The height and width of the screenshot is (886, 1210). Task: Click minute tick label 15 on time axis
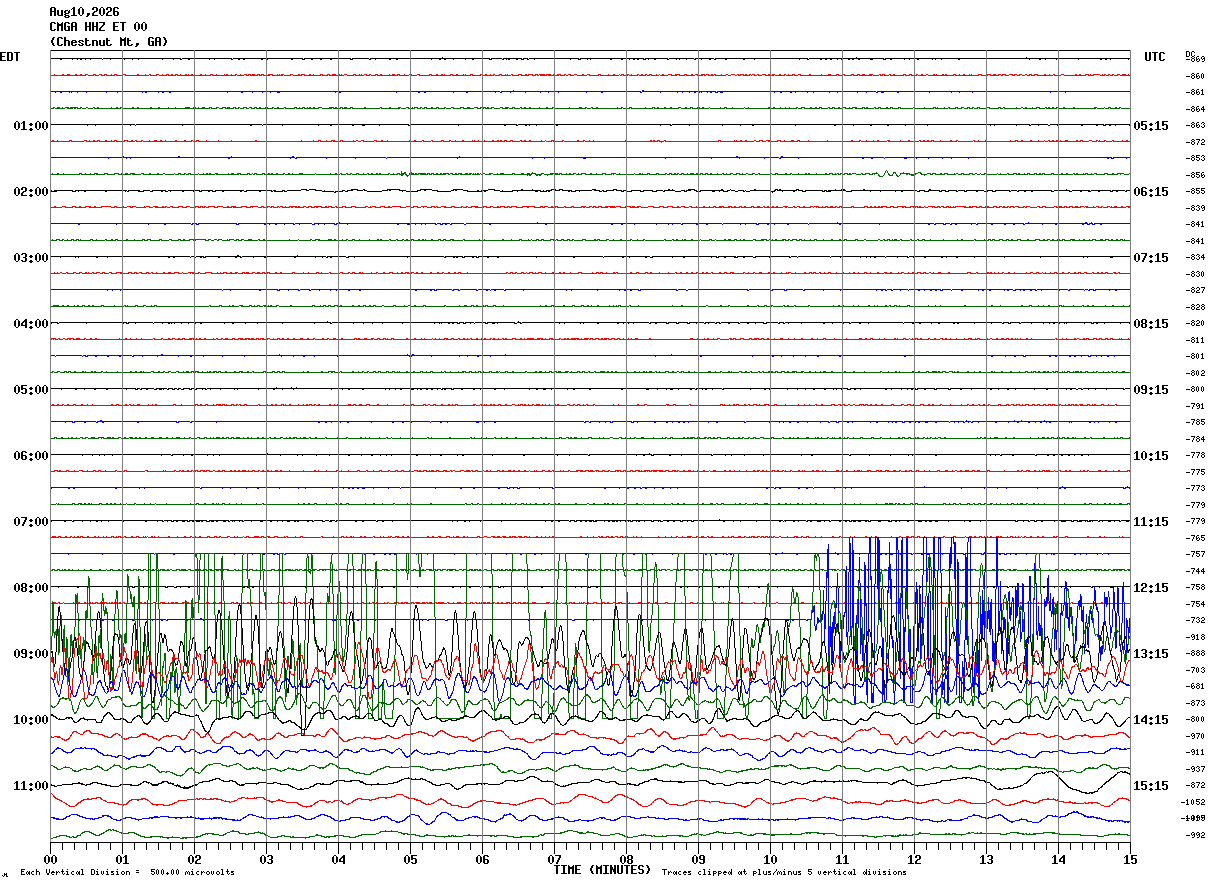point(1130,859)
